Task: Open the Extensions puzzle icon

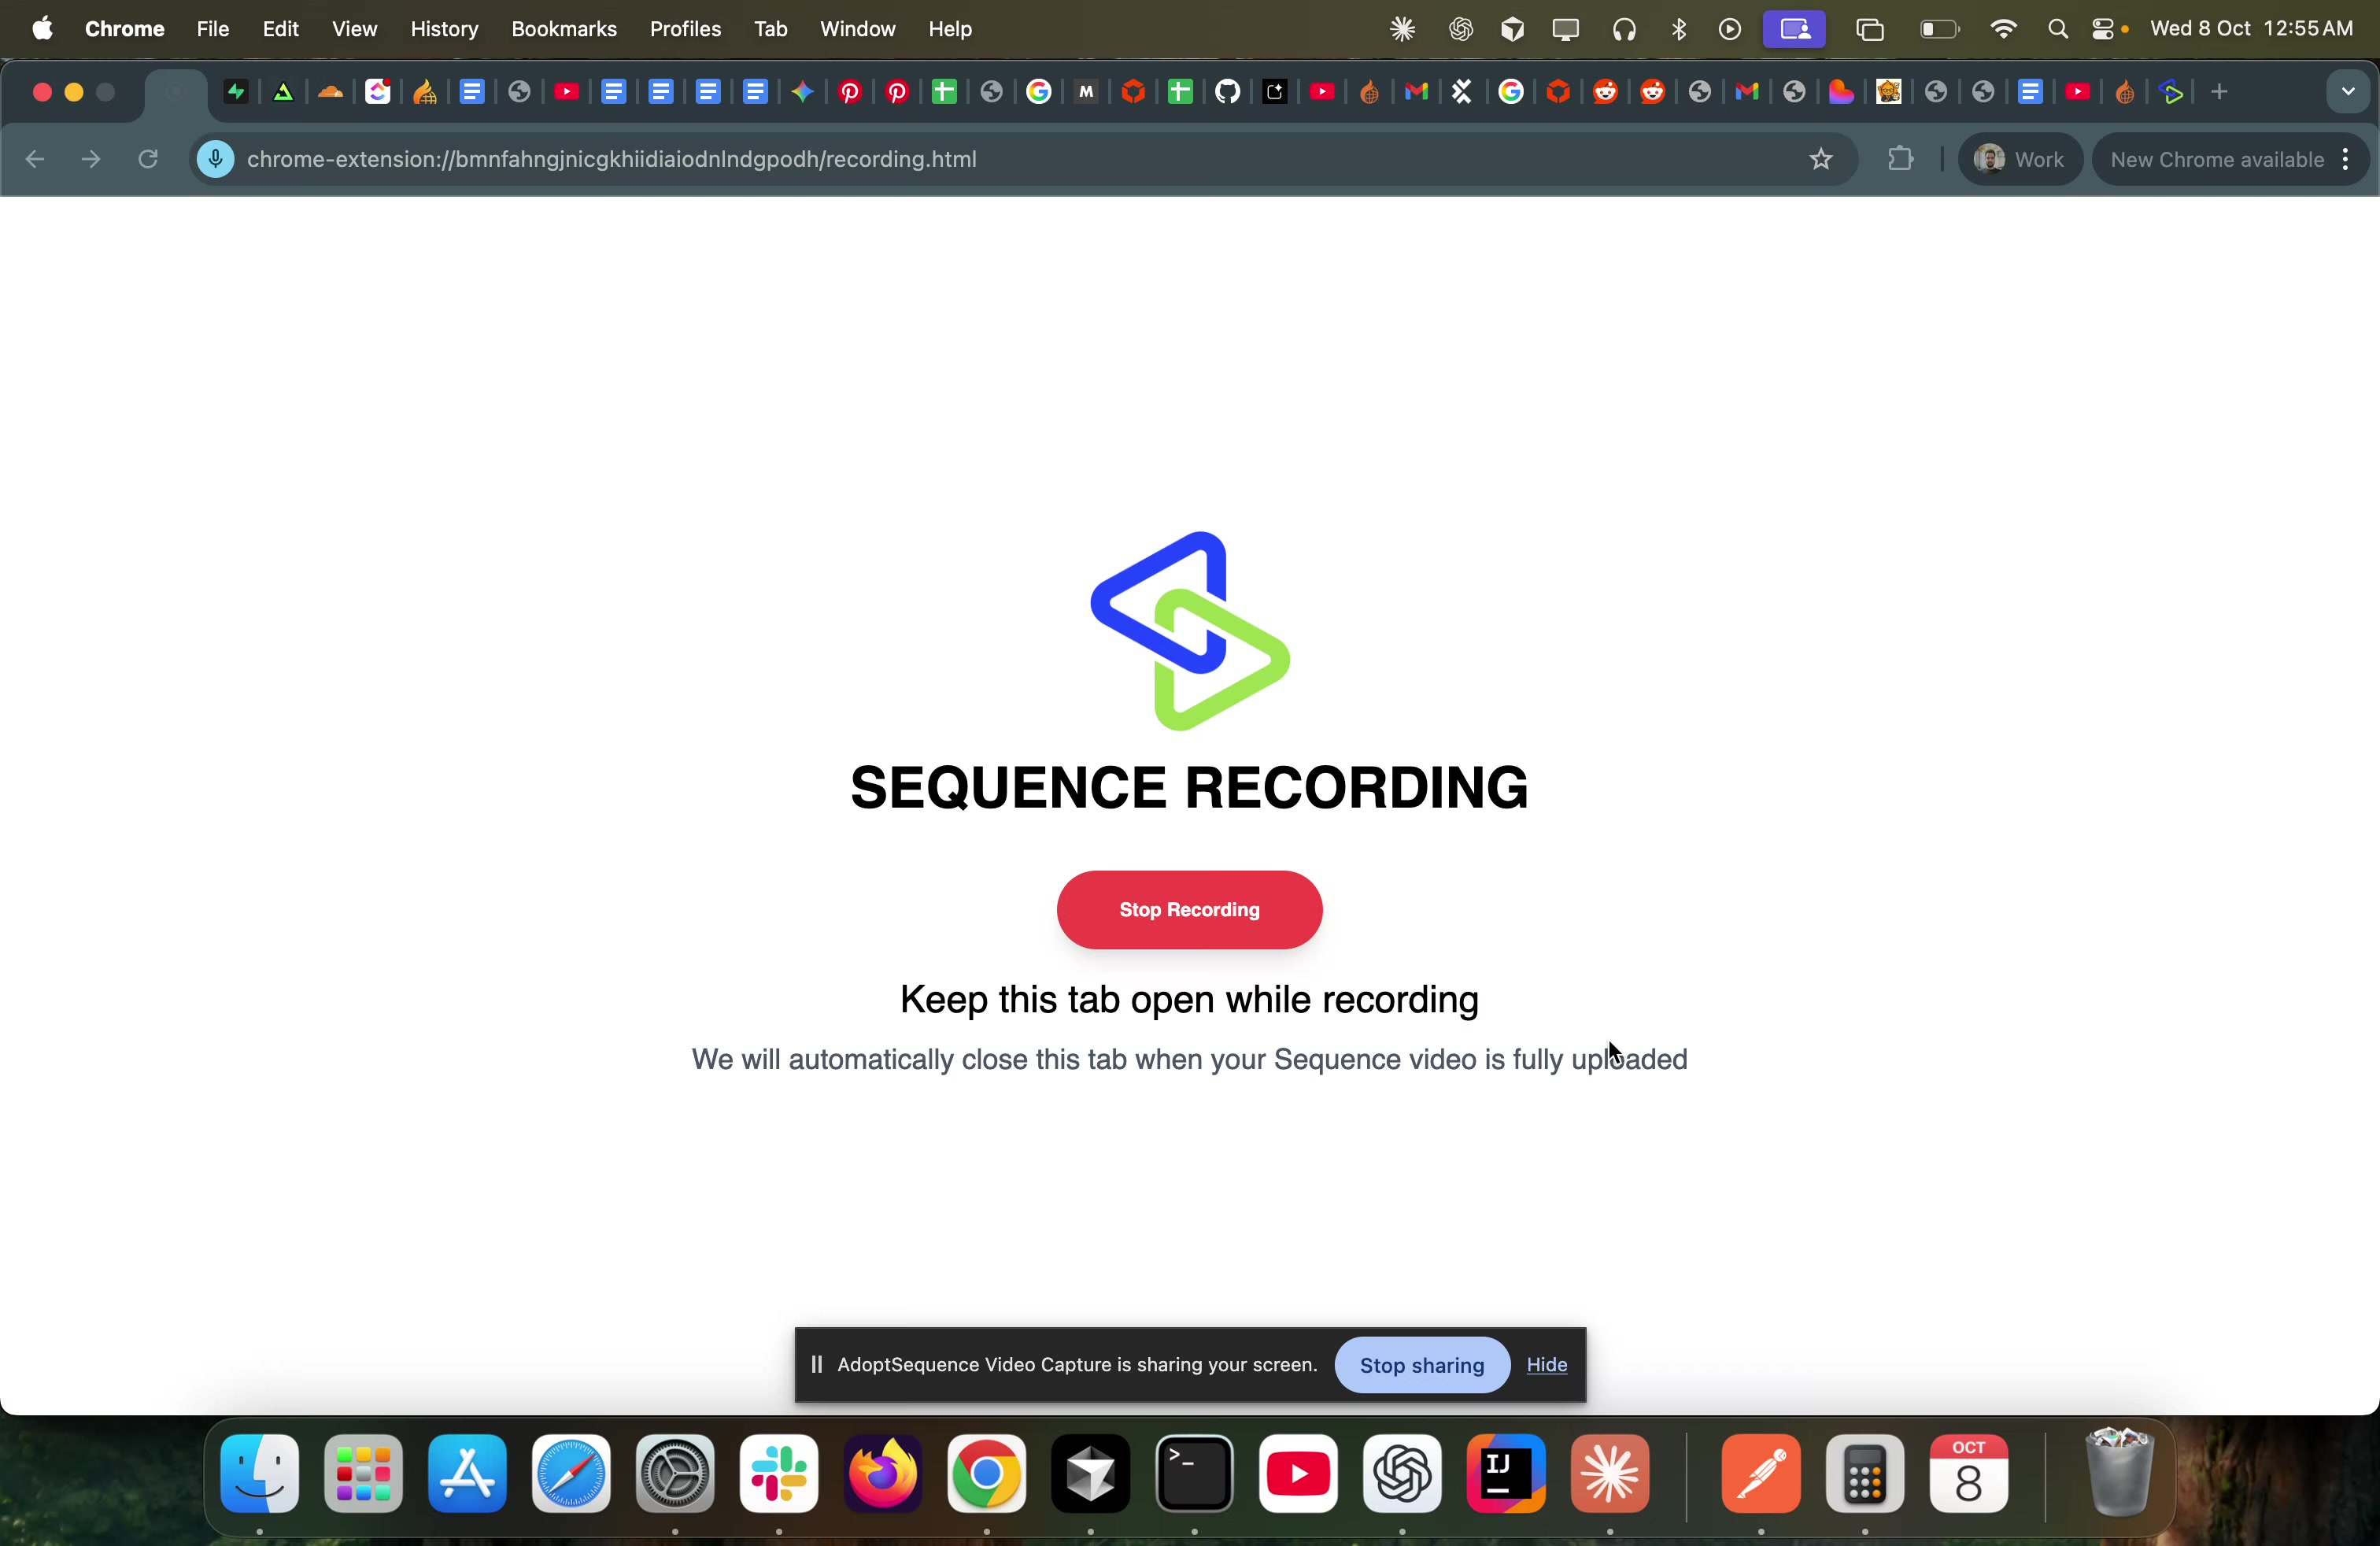Action: click(x=1900, y=160)
